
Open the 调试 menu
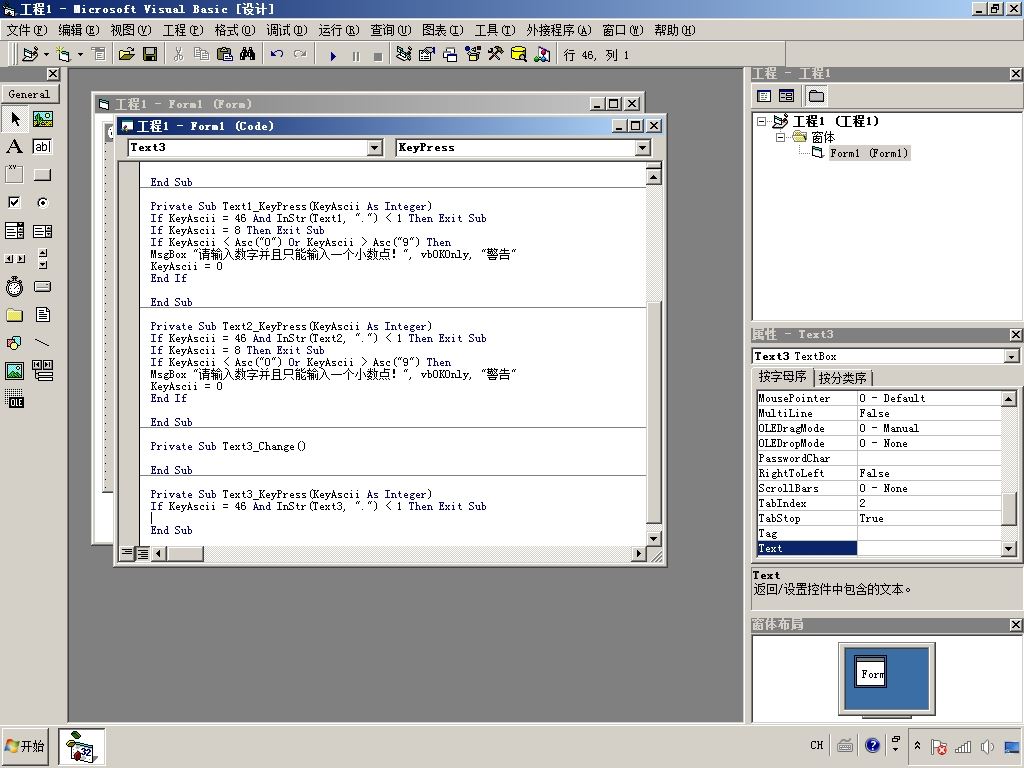click(287, 30)
